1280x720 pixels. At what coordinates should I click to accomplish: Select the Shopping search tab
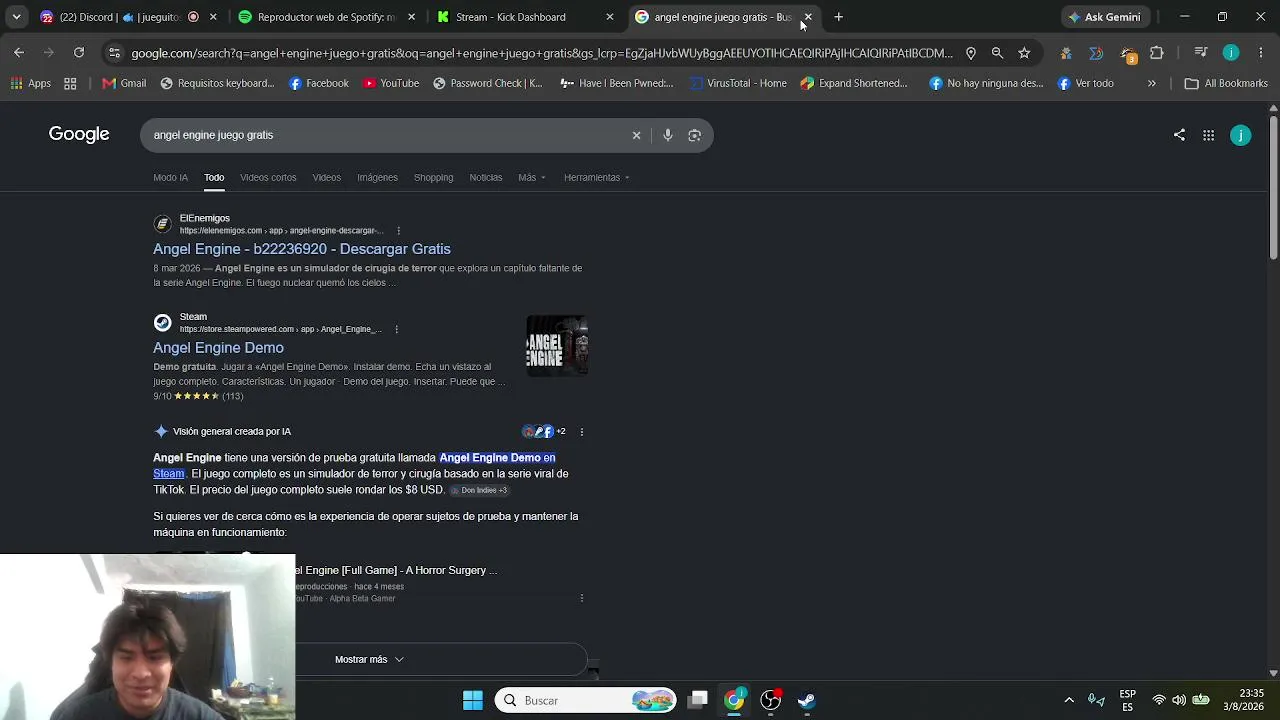click(x=433, y=178)
